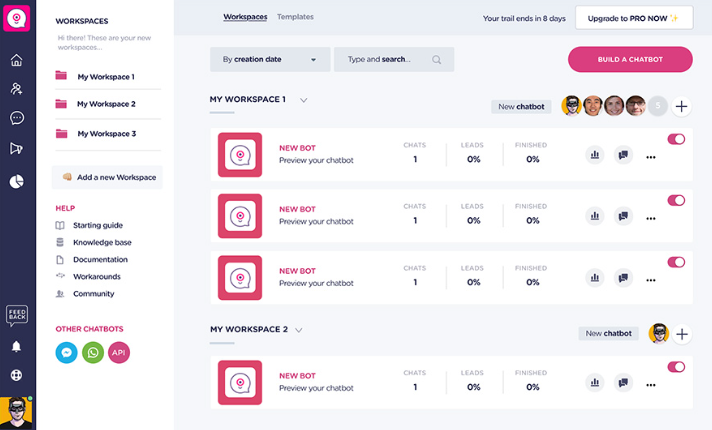Toggle off the third bot switch
Screen dimensions: 712x430
point(676,262)
